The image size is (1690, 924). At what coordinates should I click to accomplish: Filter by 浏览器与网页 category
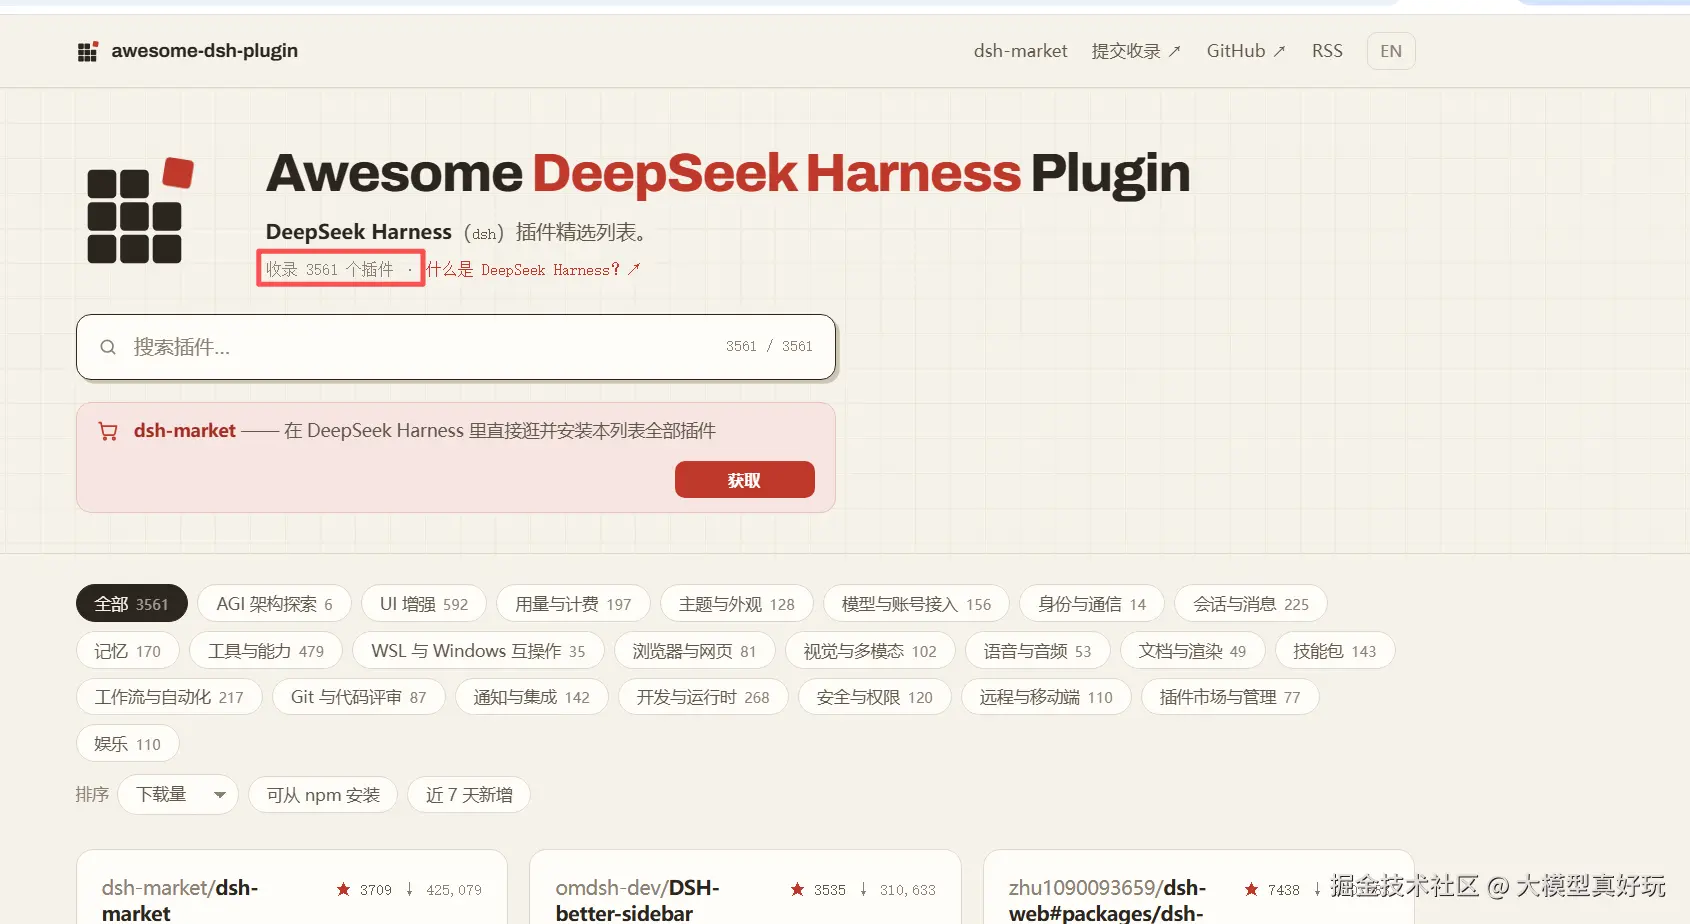[x=694, y=650]
